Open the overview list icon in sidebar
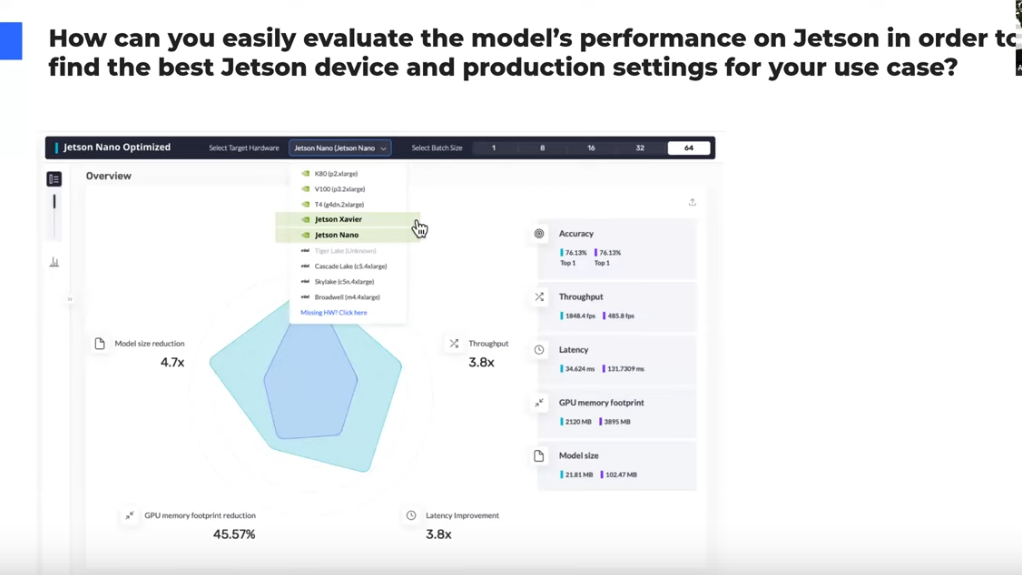 tap(54, 179)
